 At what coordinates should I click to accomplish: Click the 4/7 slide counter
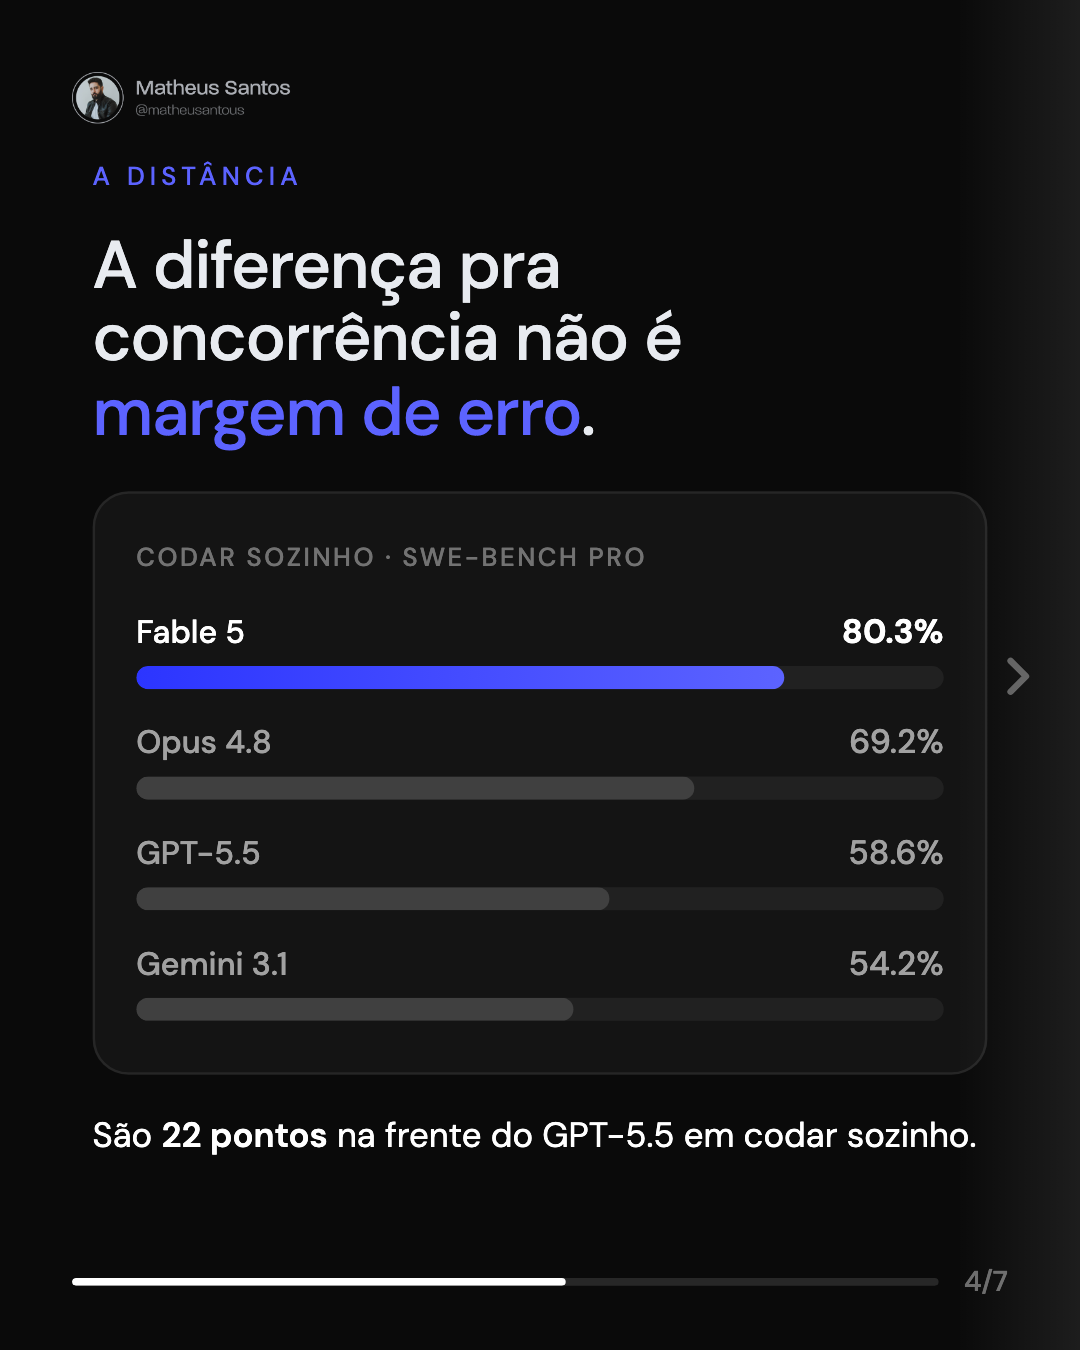[986, 1281]
